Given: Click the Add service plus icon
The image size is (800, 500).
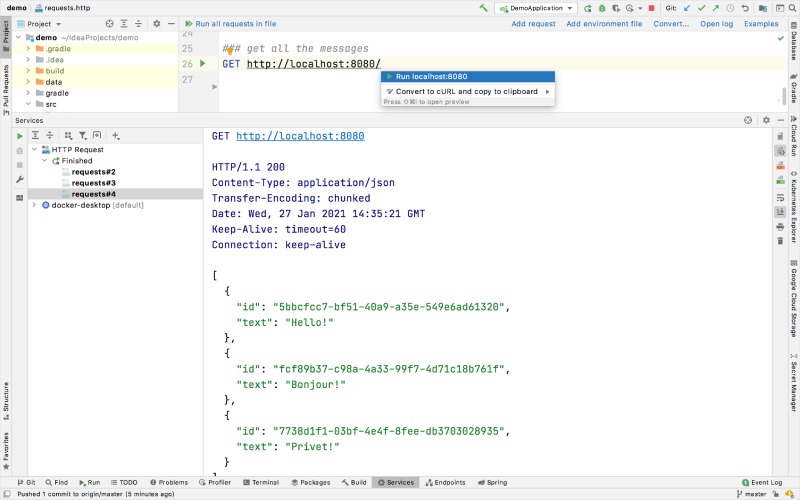Looking at the screenshot, I should (x=116, y=136).
